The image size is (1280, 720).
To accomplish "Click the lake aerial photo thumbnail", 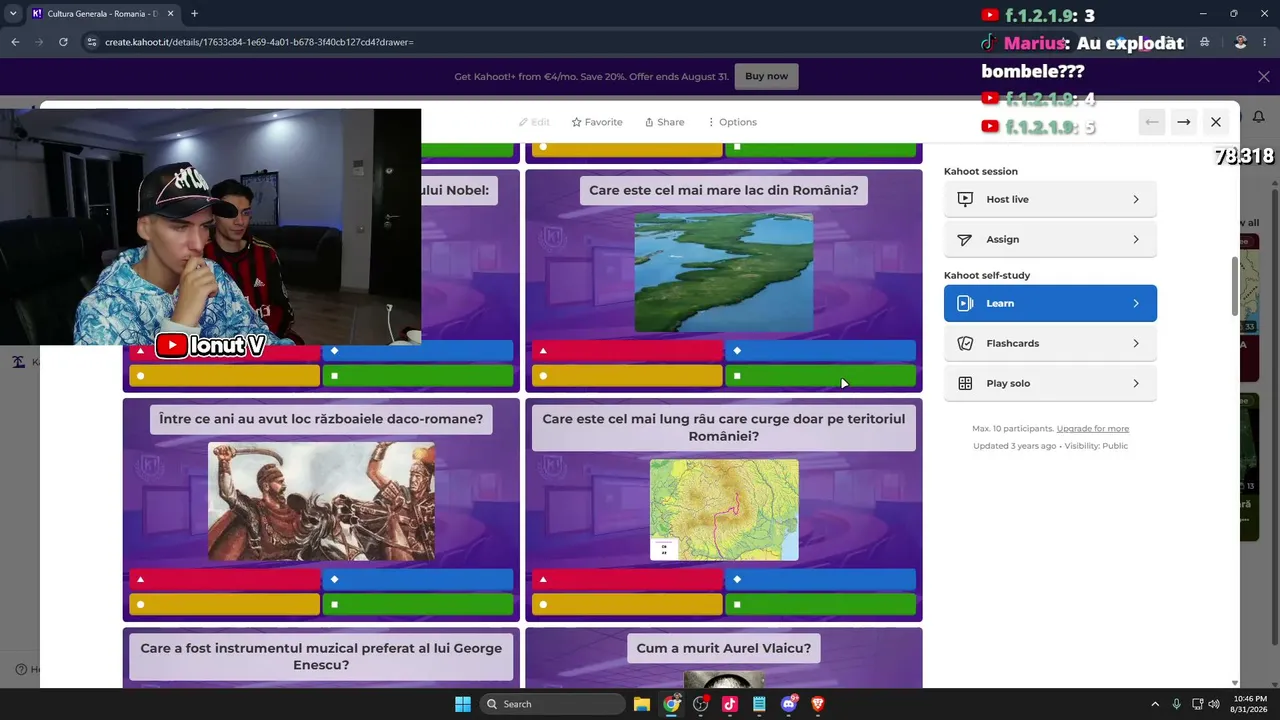I will [x=724, y=272].
